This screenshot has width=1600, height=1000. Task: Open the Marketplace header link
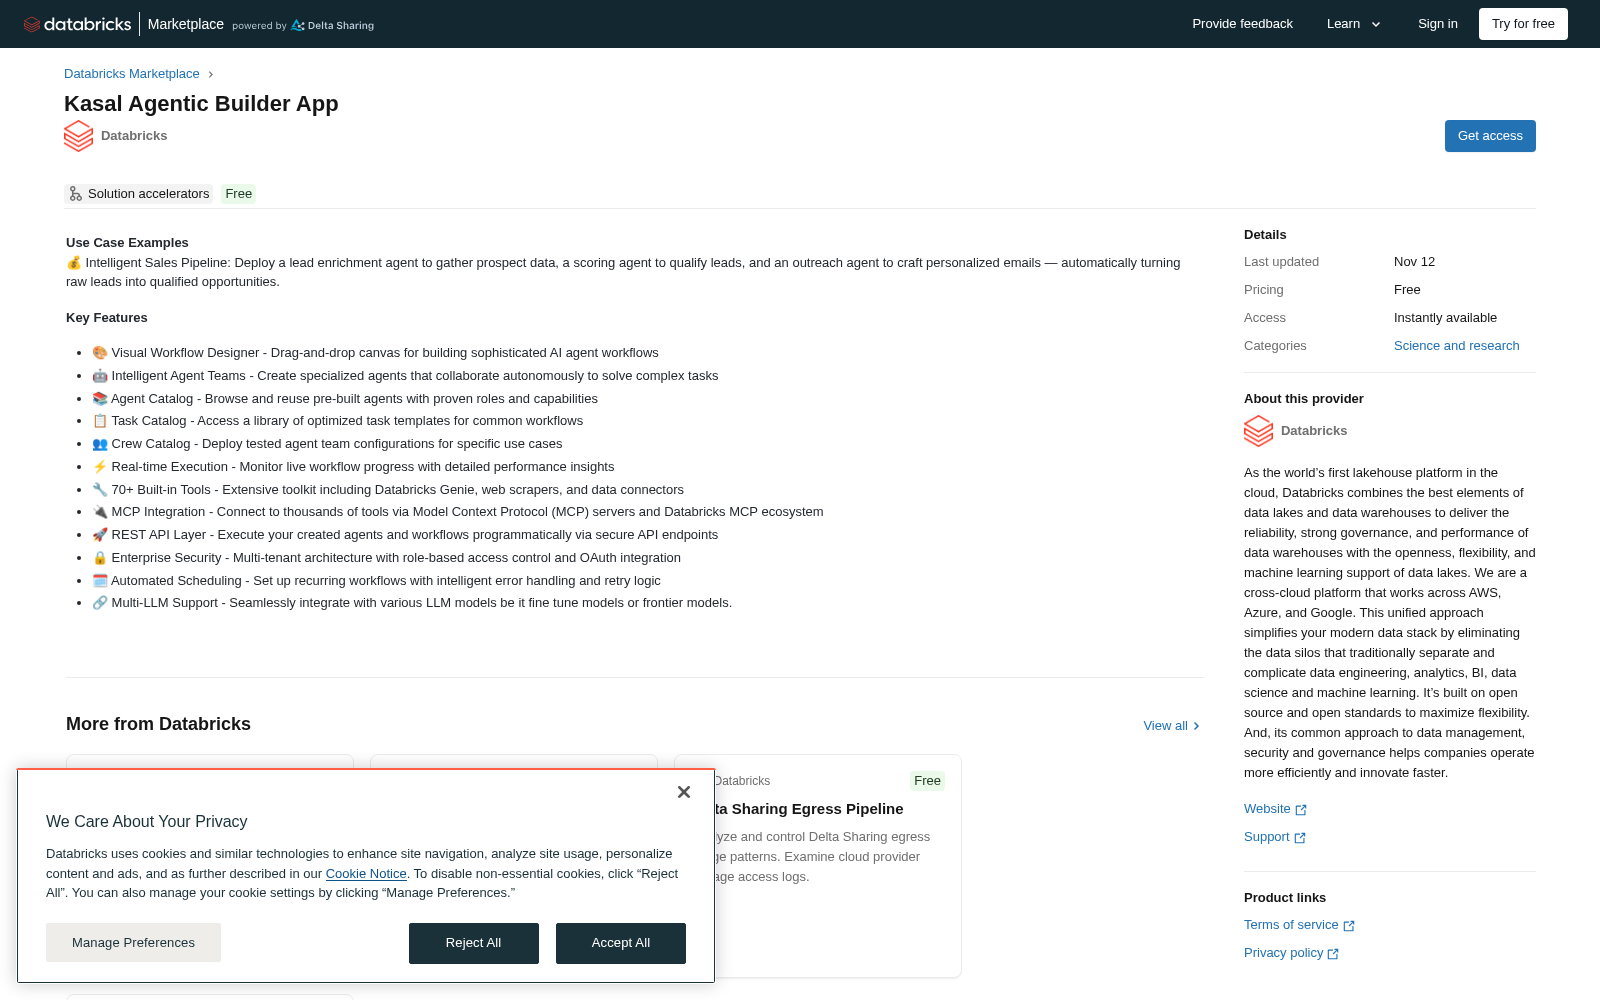point(186,24)
